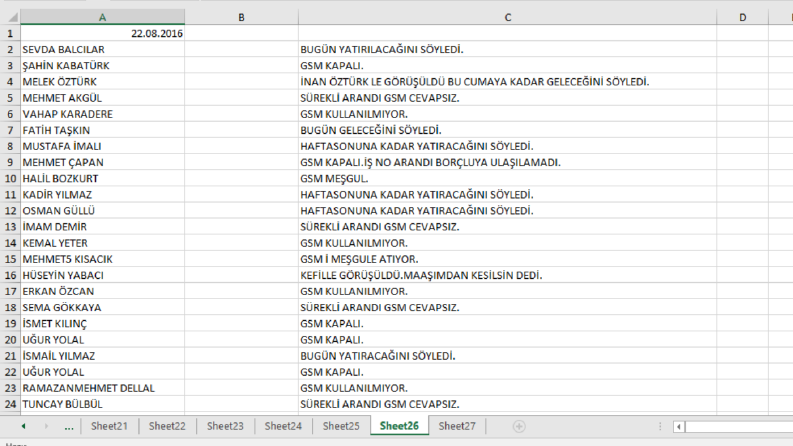Screen dimensions: 793x446
Task: Select cell İSMET KILINÇ
Action: click(103, 324)
